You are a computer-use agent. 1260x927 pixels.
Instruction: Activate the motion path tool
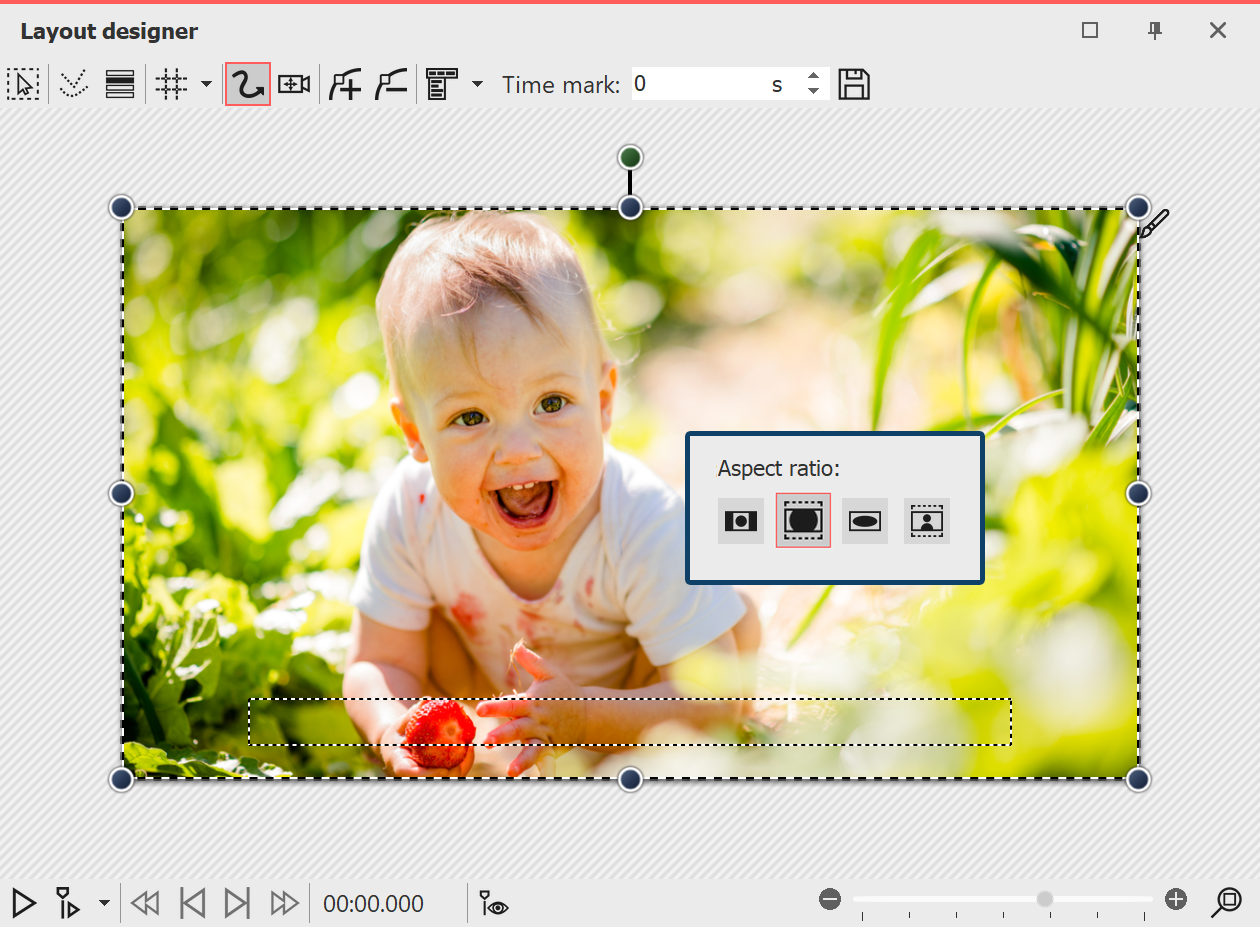247,84
